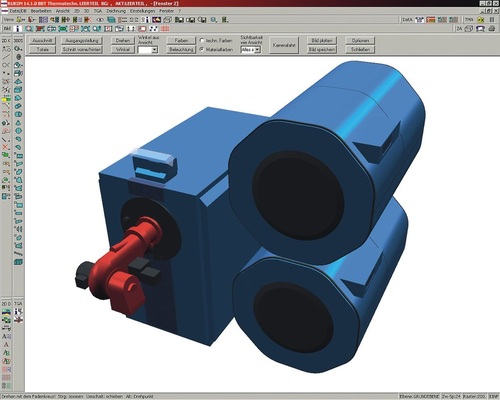Click the first icon under the 2D D side label
The height and width of the screenshot is (400, 500).
coord(6,312)
